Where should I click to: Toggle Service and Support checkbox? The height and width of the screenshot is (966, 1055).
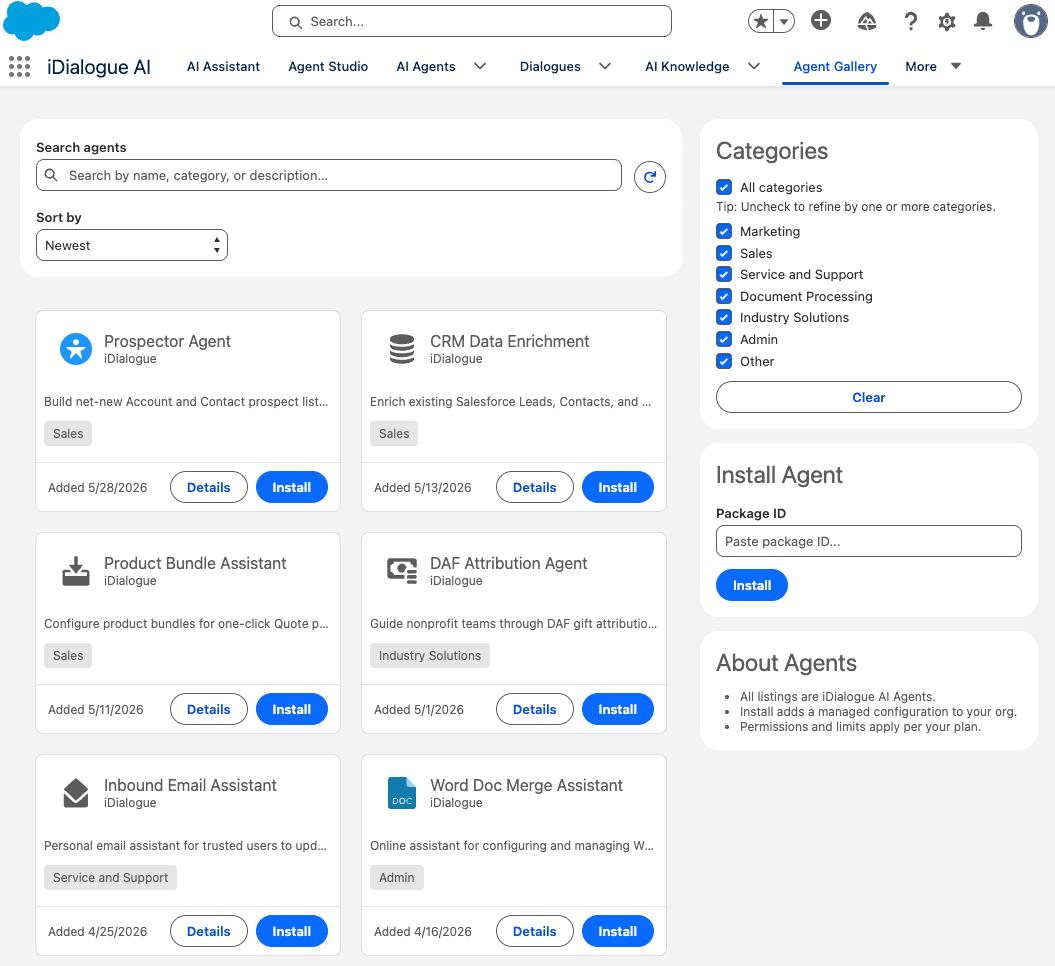click(x=724, y=274)
